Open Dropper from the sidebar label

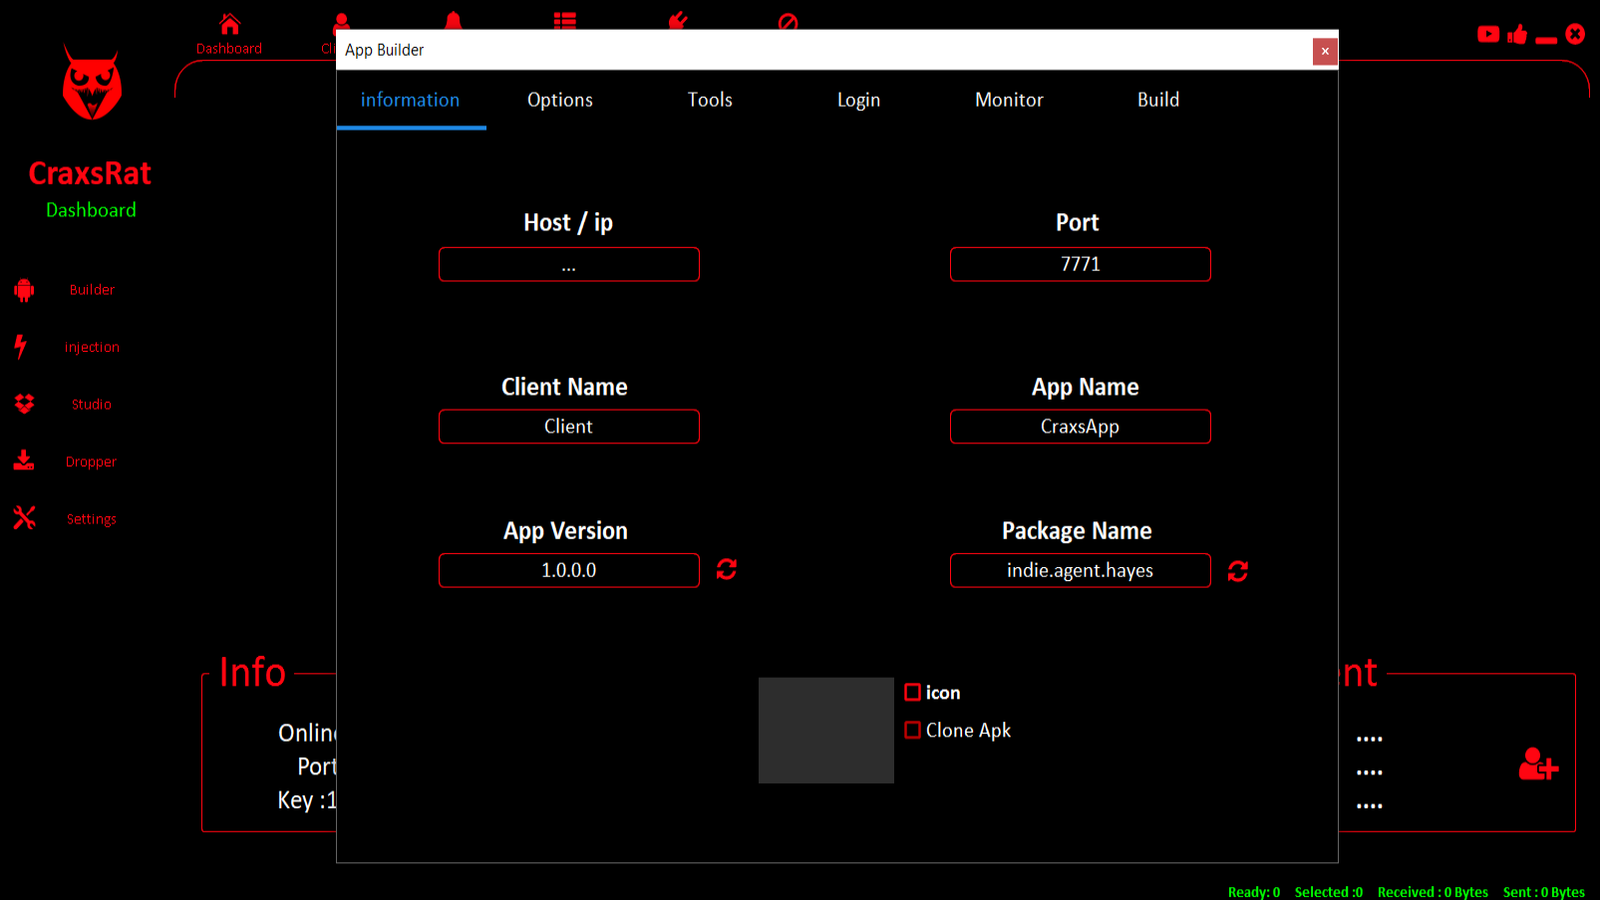91,462
